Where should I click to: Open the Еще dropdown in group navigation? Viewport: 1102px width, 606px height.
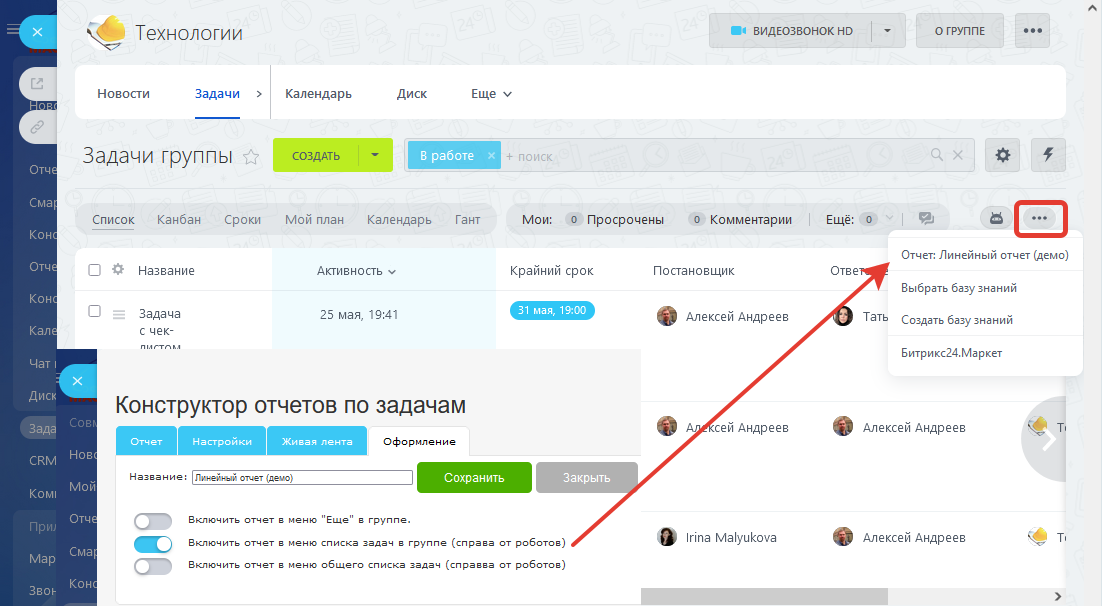(492, 94)
